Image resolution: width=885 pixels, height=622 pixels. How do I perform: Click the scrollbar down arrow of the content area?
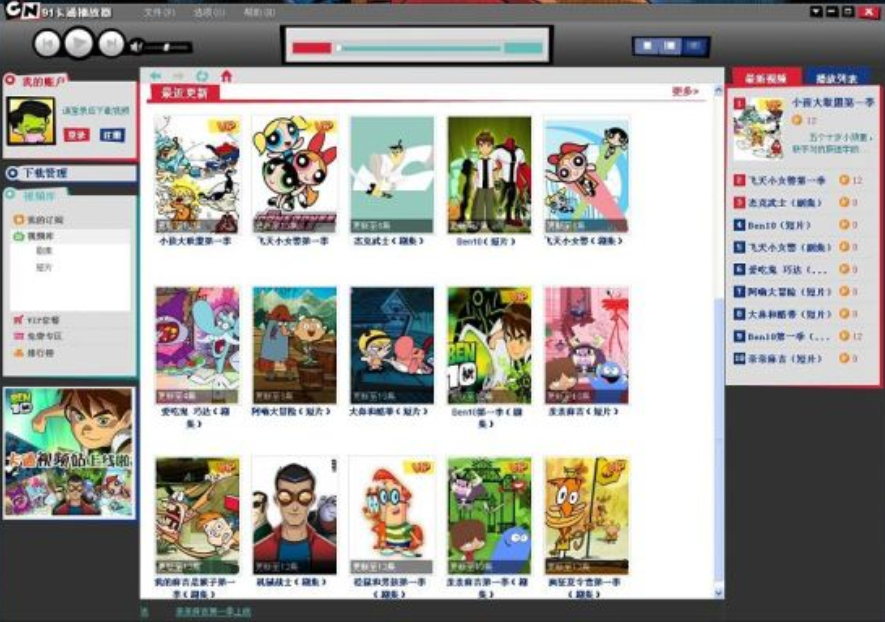click(718, 593)
